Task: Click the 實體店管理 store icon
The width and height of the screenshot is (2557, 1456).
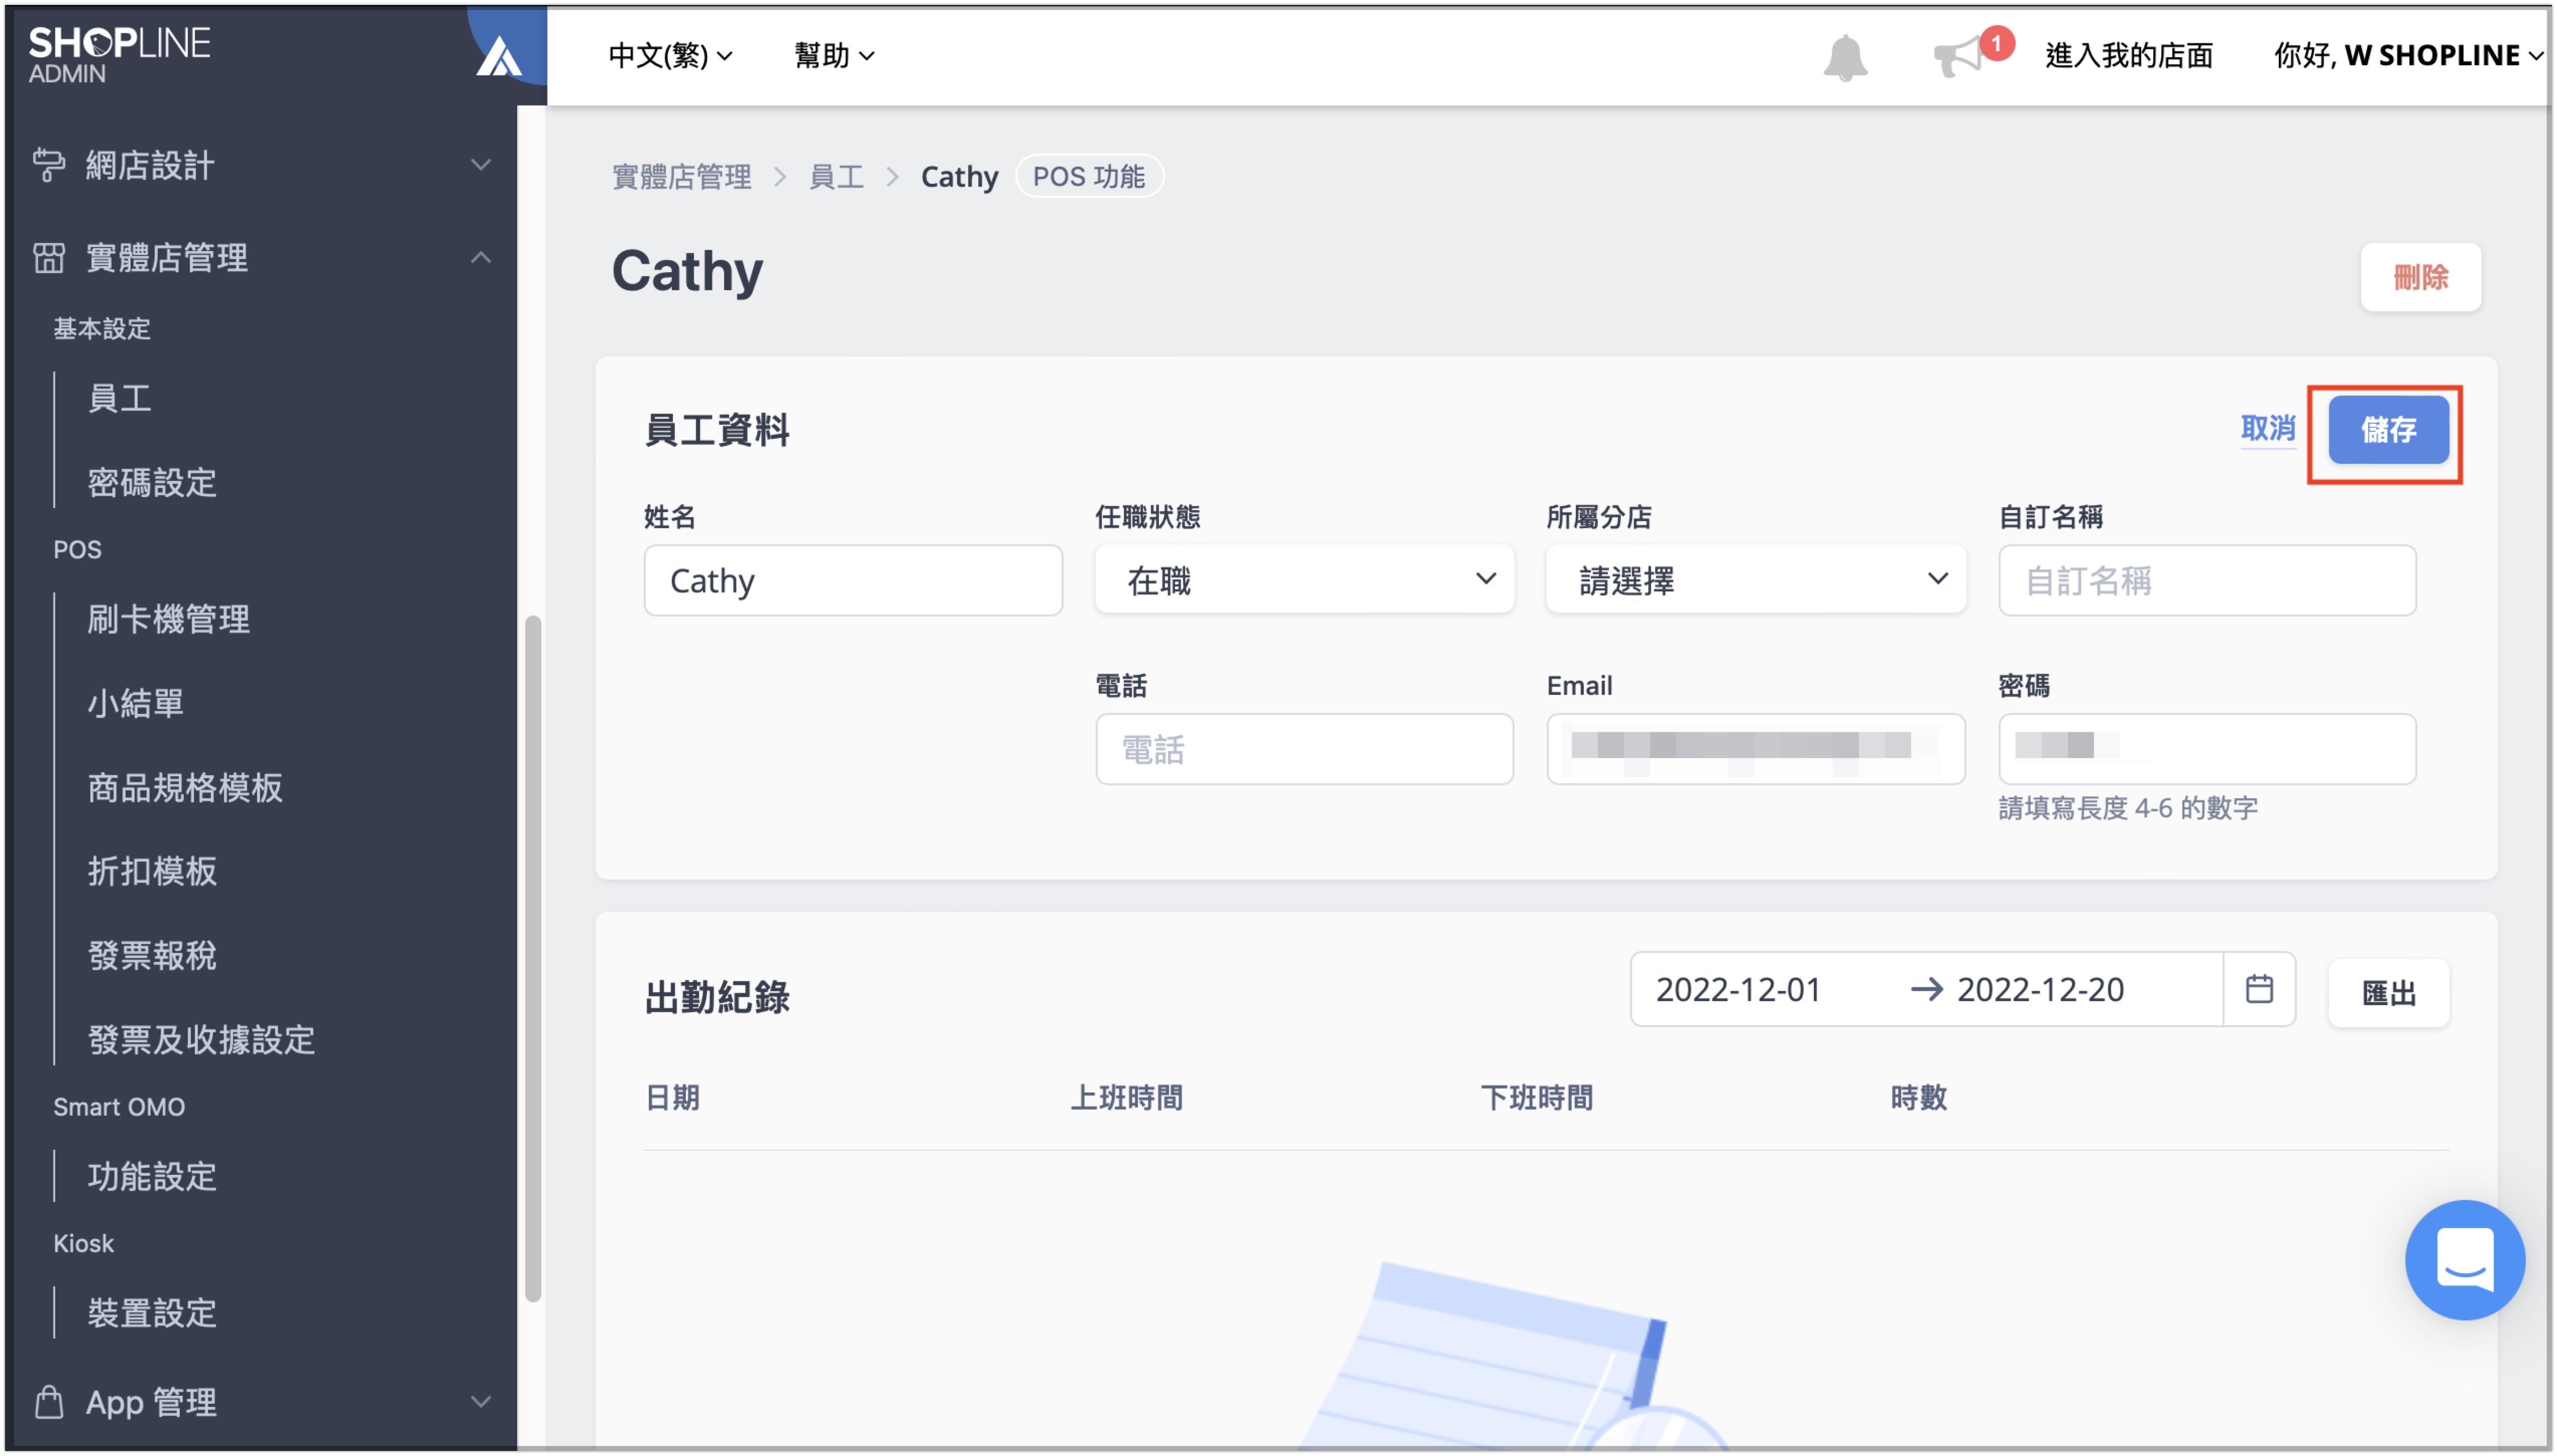Action: (48, 258)
